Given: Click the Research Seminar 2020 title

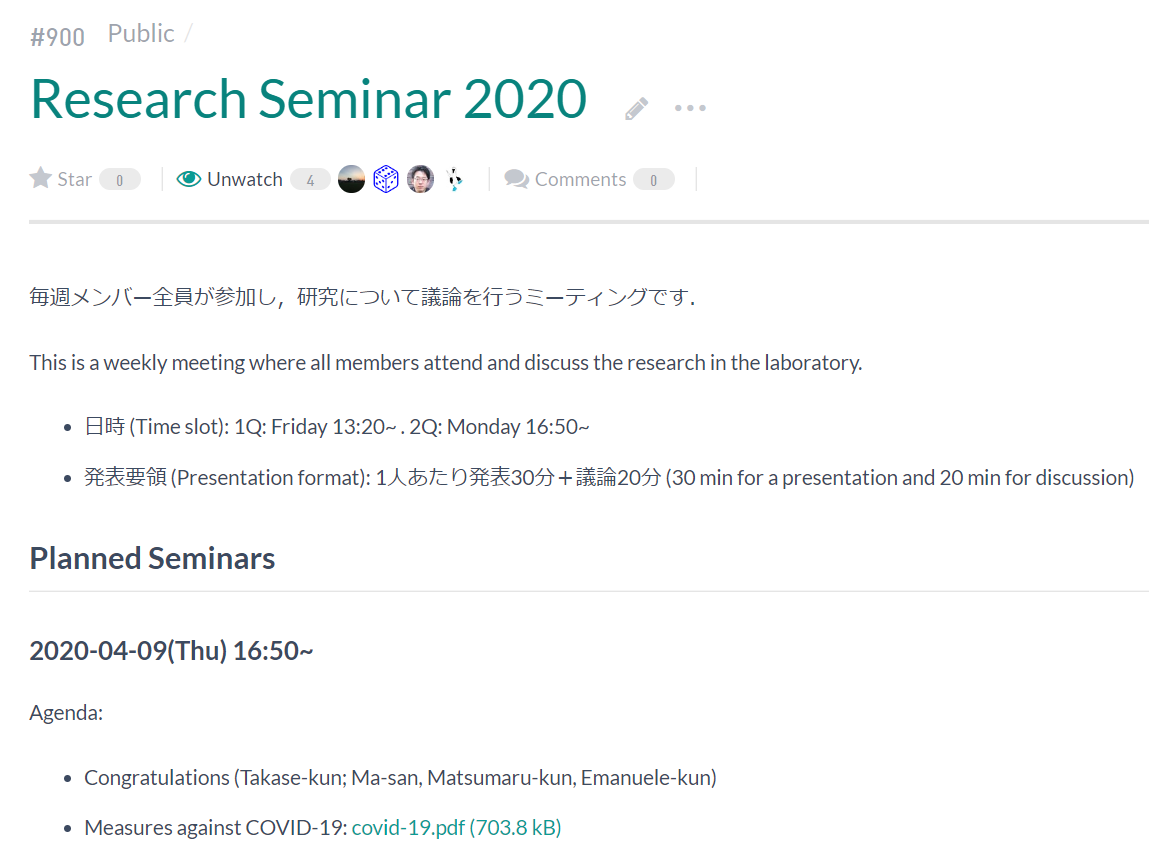Looking at the screenshot, I should point(309,99).
